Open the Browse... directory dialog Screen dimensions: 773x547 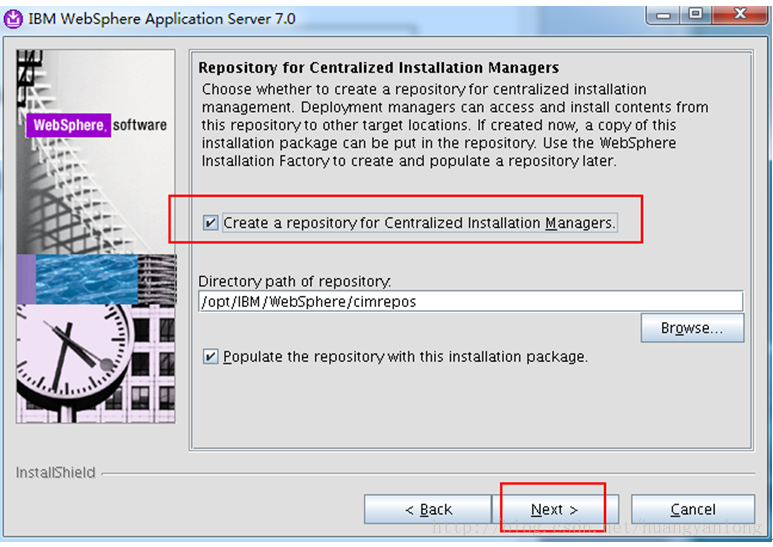[x=692, y=328]
